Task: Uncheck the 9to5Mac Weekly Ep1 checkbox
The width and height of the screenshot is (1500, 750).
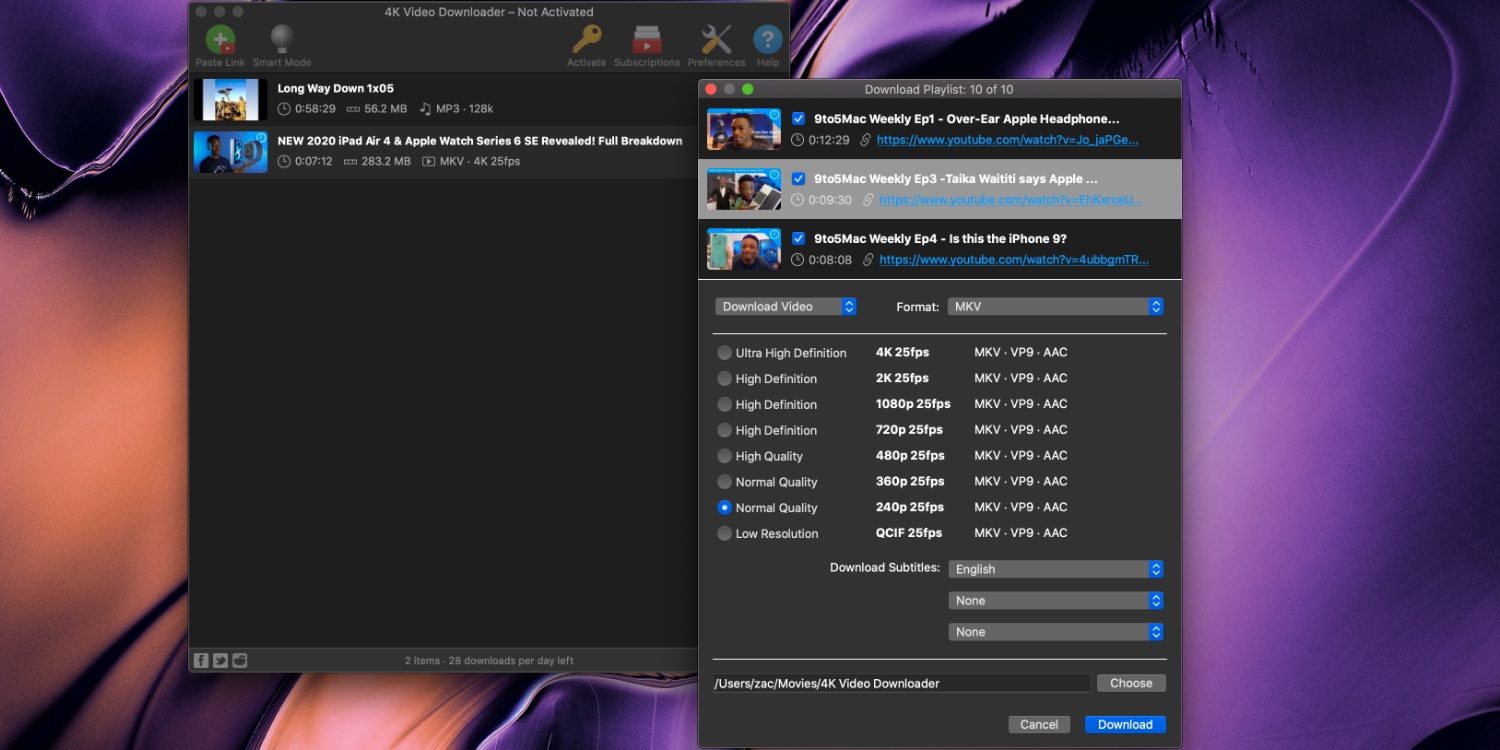Action: click(x=798, y=119)
